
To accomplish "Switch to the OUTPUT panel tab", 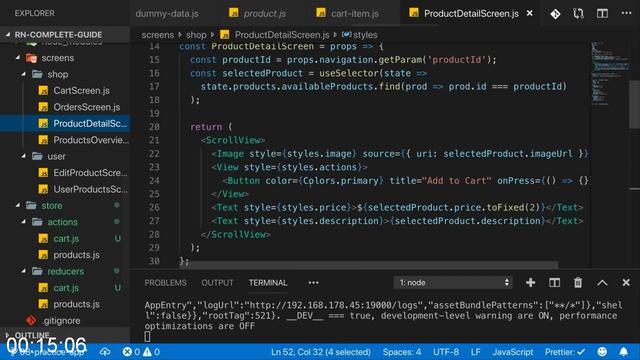I will [217, 282].
